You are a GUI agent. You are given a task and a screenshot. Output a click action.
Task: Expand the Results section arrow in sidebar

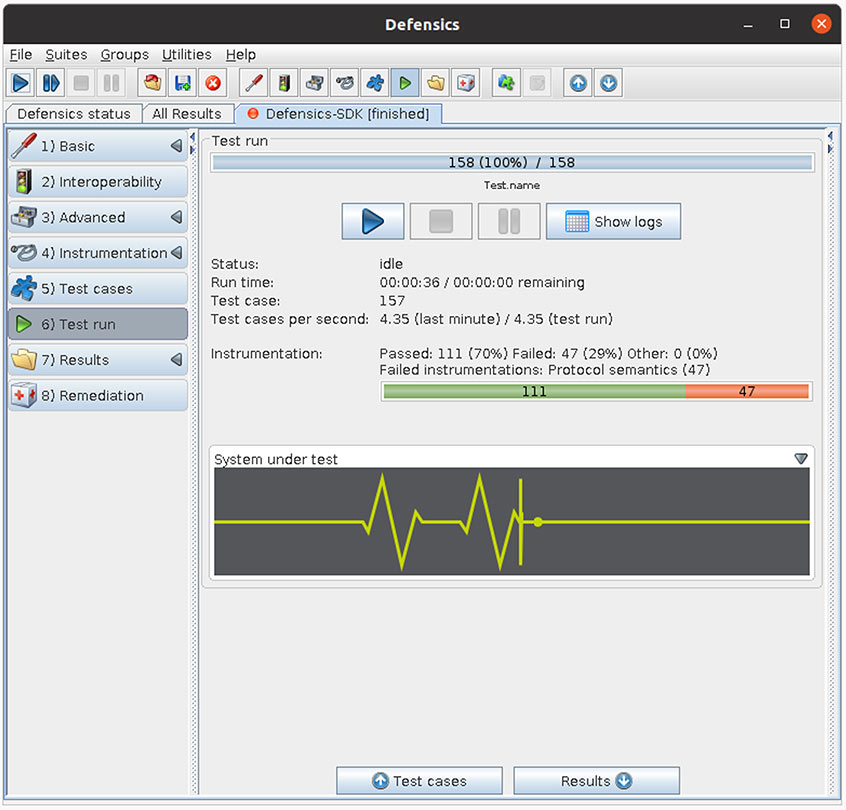pyautogui.click(x=176, y=360)
